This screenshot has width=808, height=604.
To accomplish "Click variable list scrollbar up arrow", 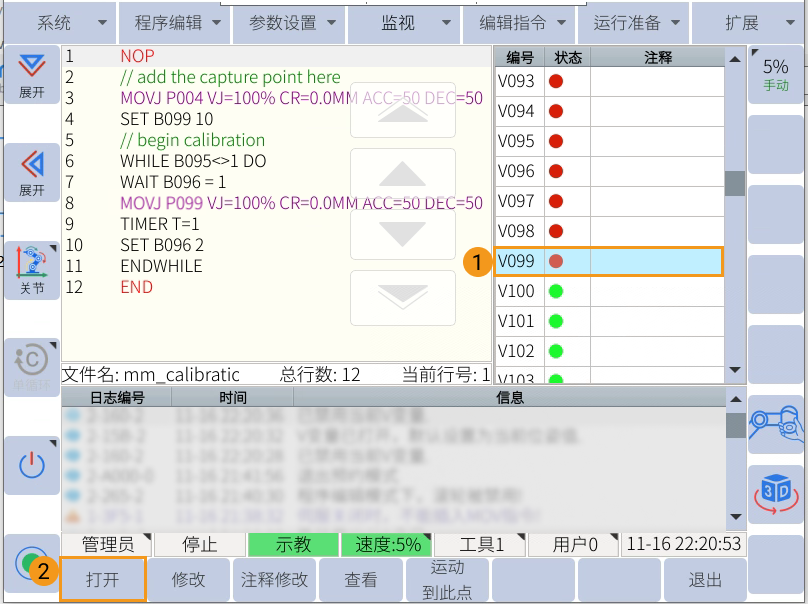I will tap(735, 59).
